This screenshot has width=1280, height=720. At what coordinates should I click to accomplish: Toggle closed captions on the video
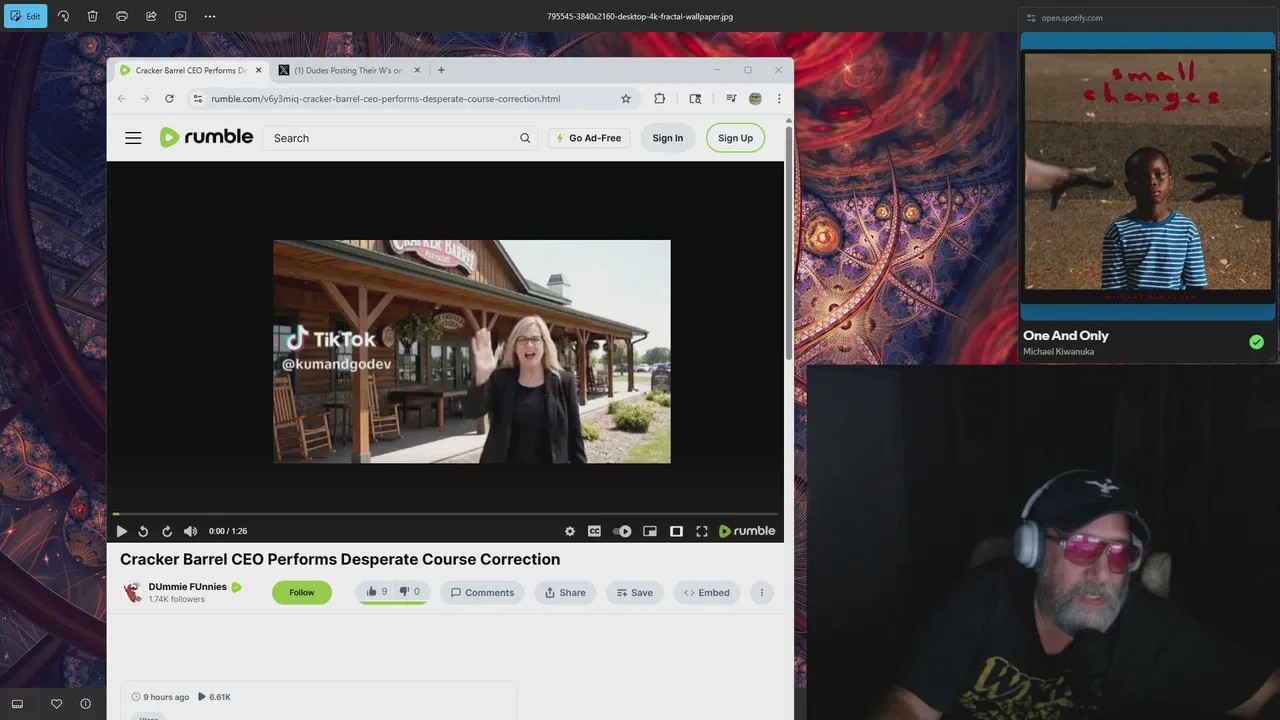(x=594, y=531)
